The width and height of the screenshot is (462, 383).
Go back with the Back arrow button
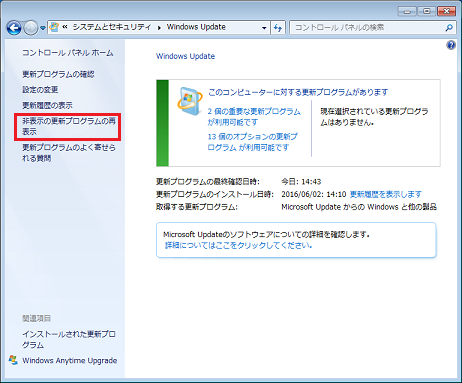click(x=14, y=28)
